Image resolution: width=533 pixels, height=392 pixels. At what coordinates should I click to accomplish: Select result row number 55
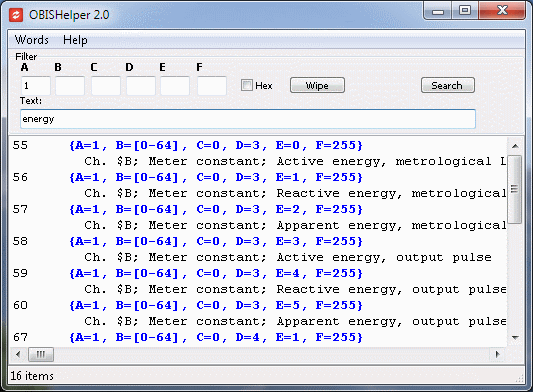click(20, 146)
